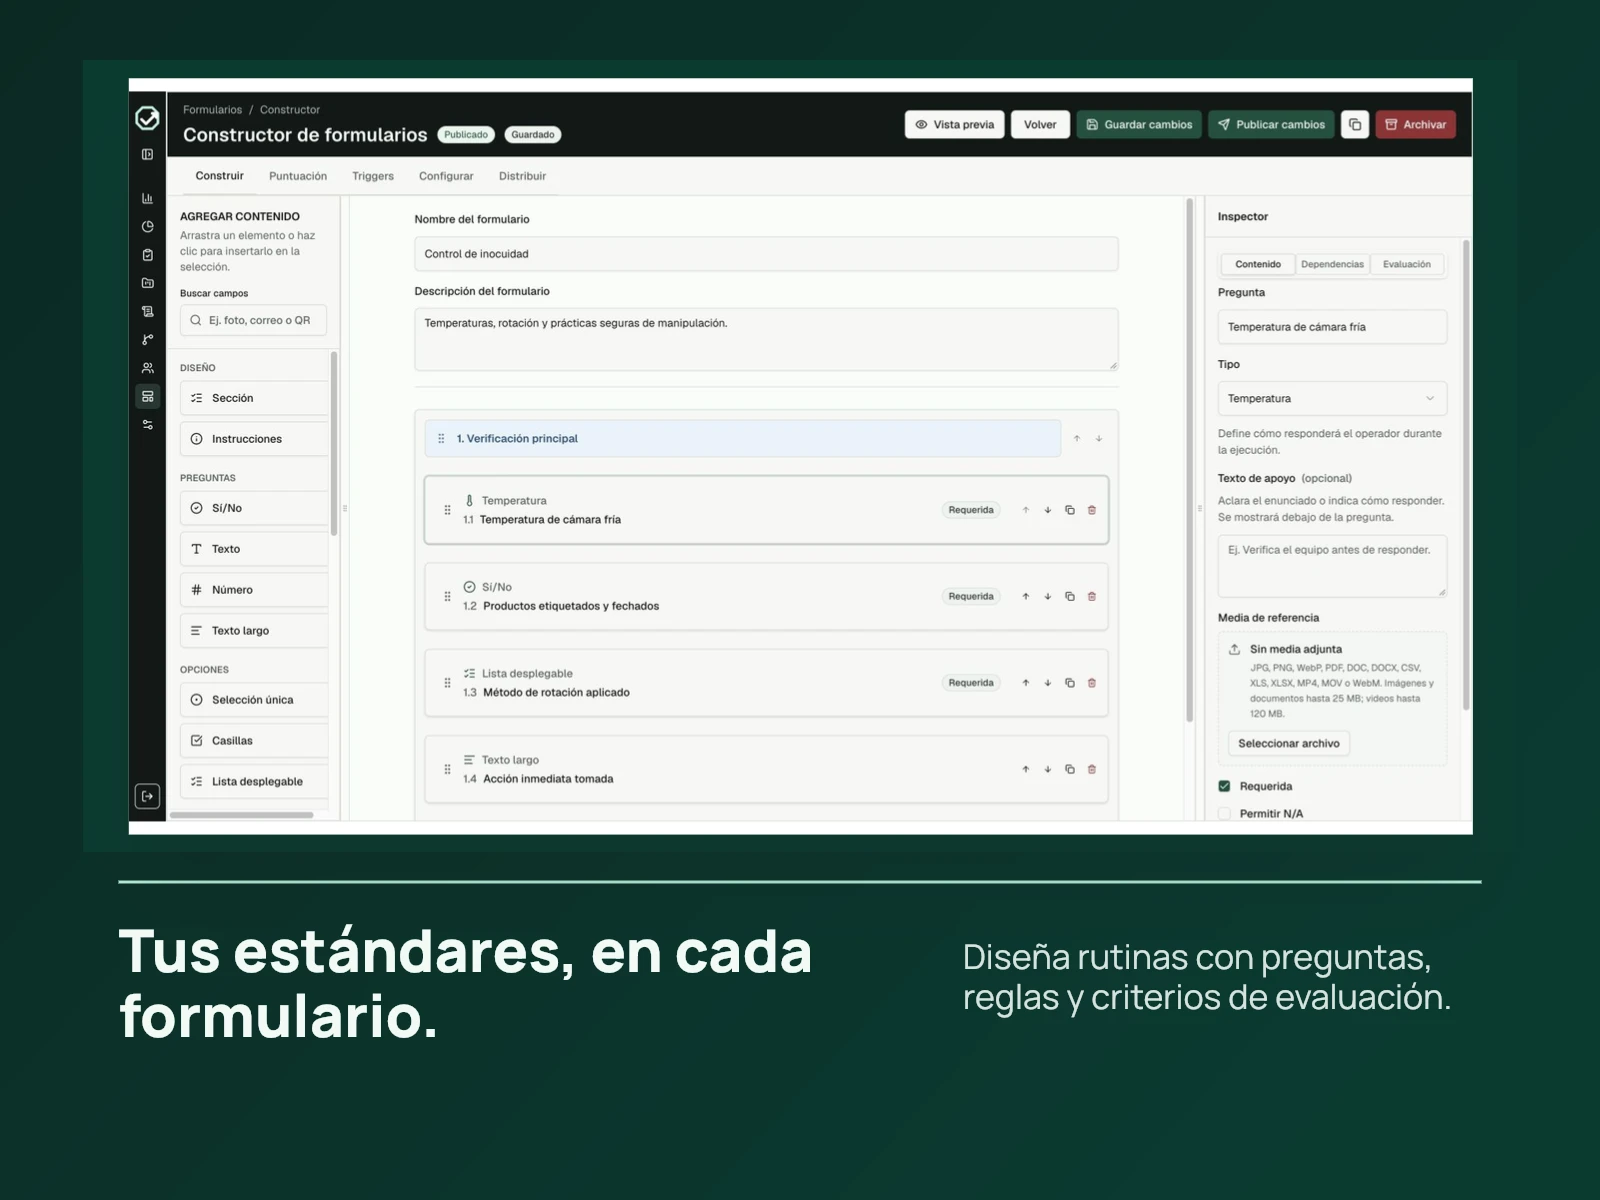Add a Sí/No question element
The image size is (1600, 1200).
pyautogui.click(x=254, y=508)
